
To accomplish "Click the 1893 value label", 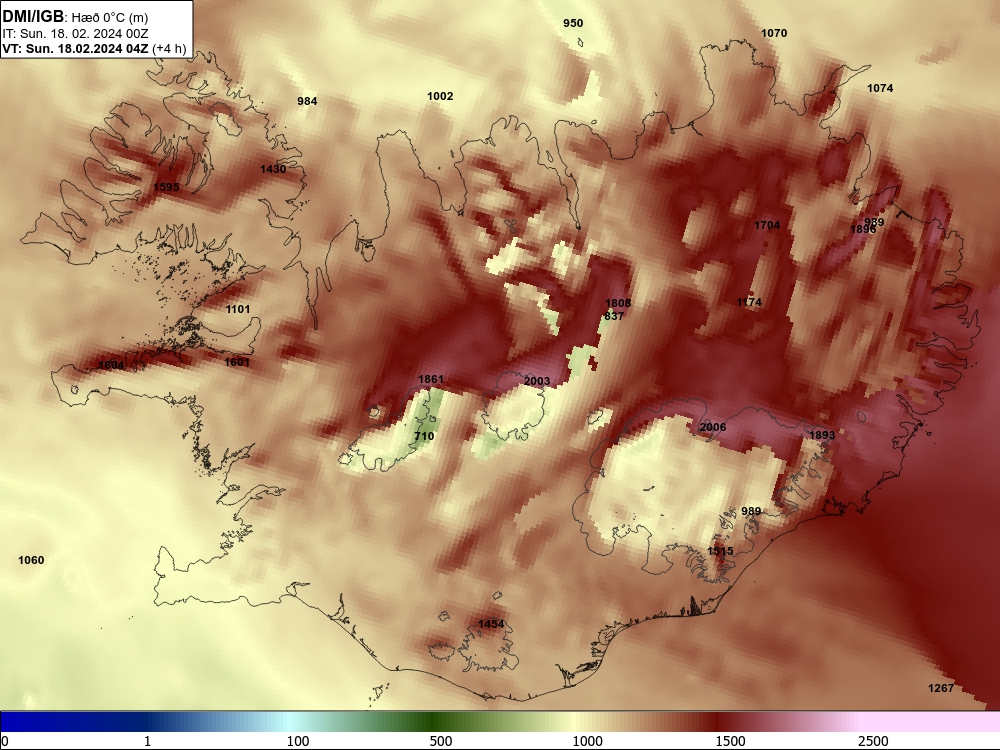I will [822, 436].
